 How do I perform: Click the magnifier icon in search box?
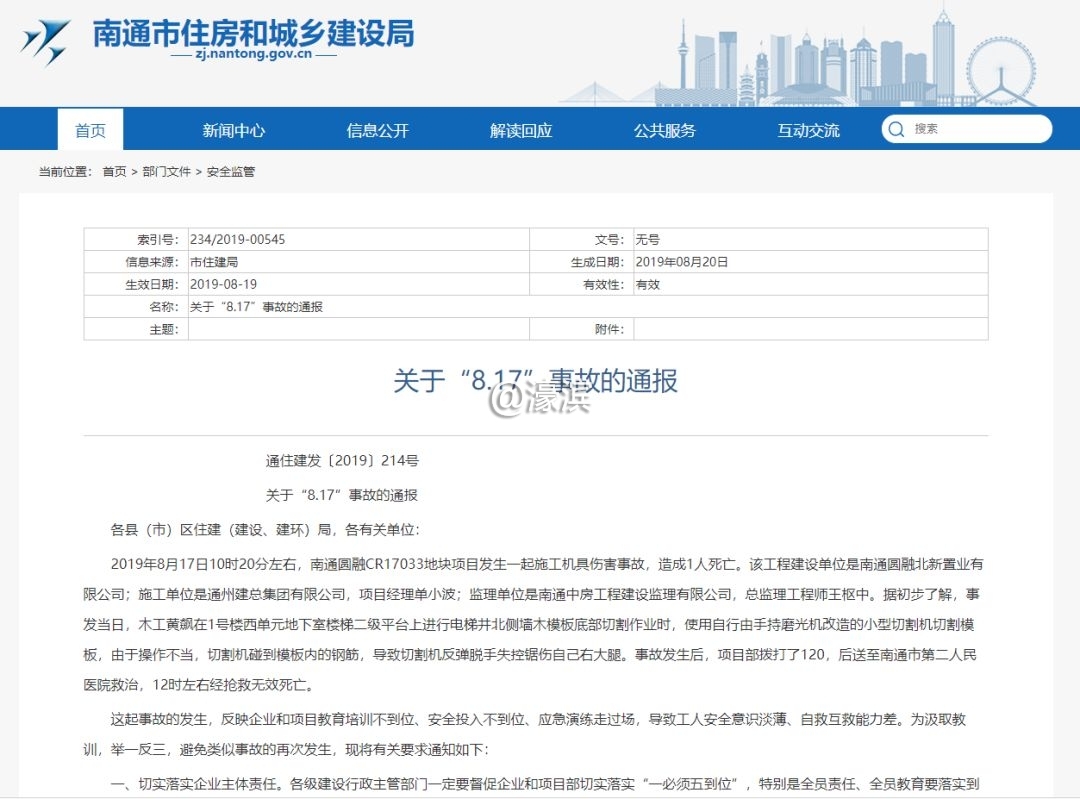(x=896, y=129)
